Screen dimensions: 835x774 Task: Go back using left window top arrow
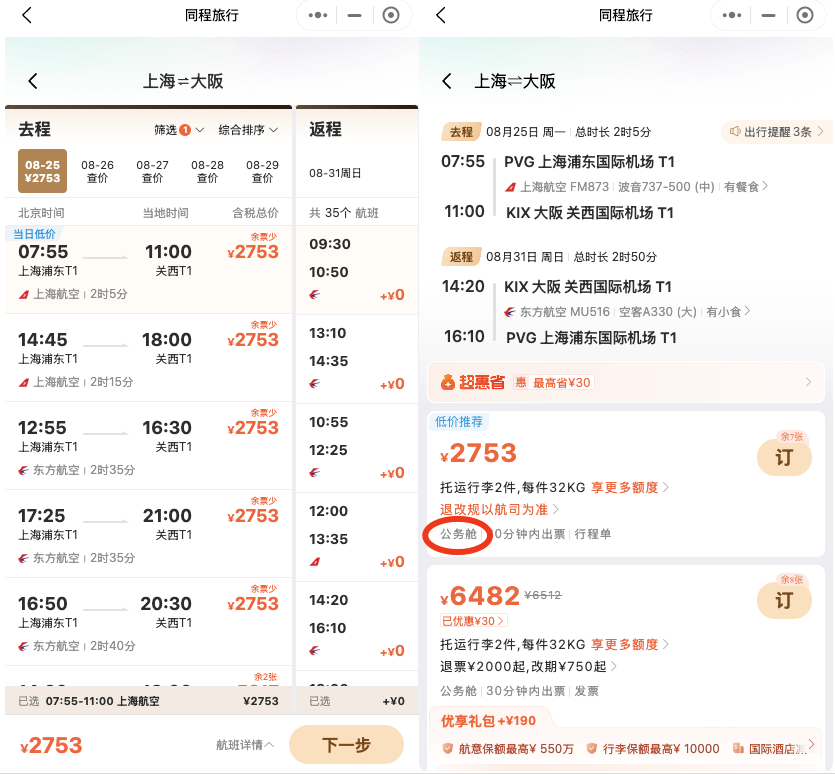(27, 15)
